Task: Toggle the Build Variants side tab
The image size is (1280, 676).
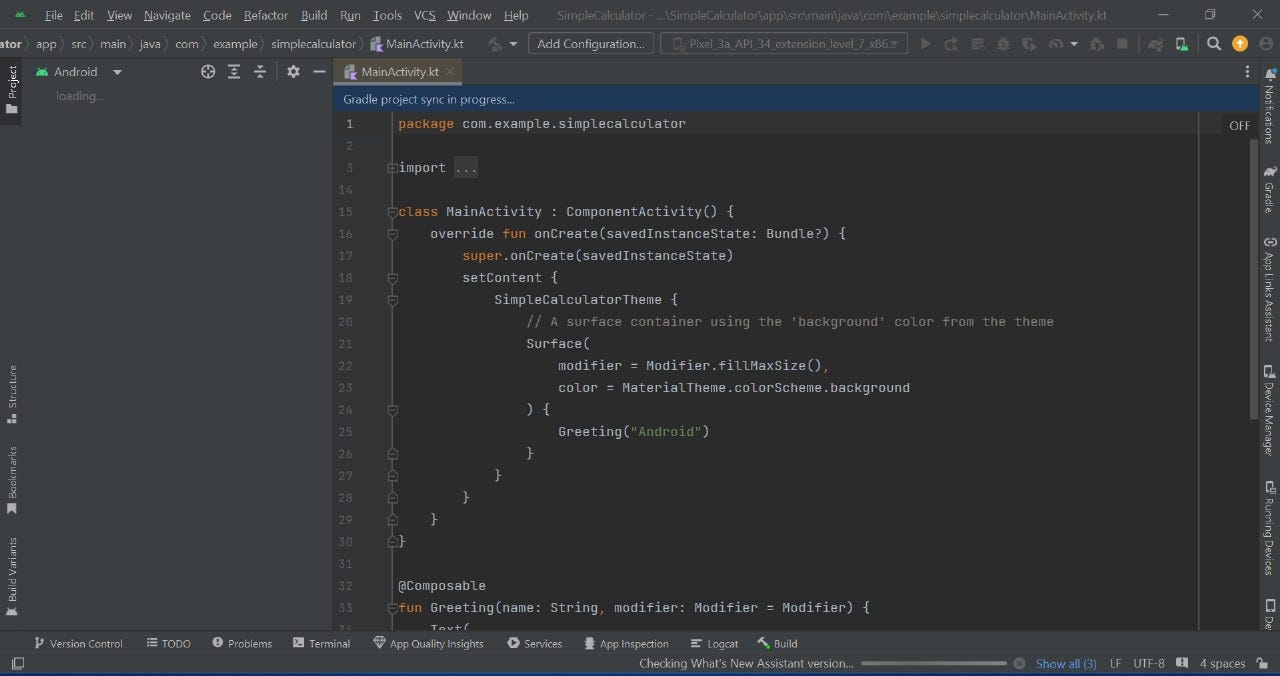Action: click(12, 576)
